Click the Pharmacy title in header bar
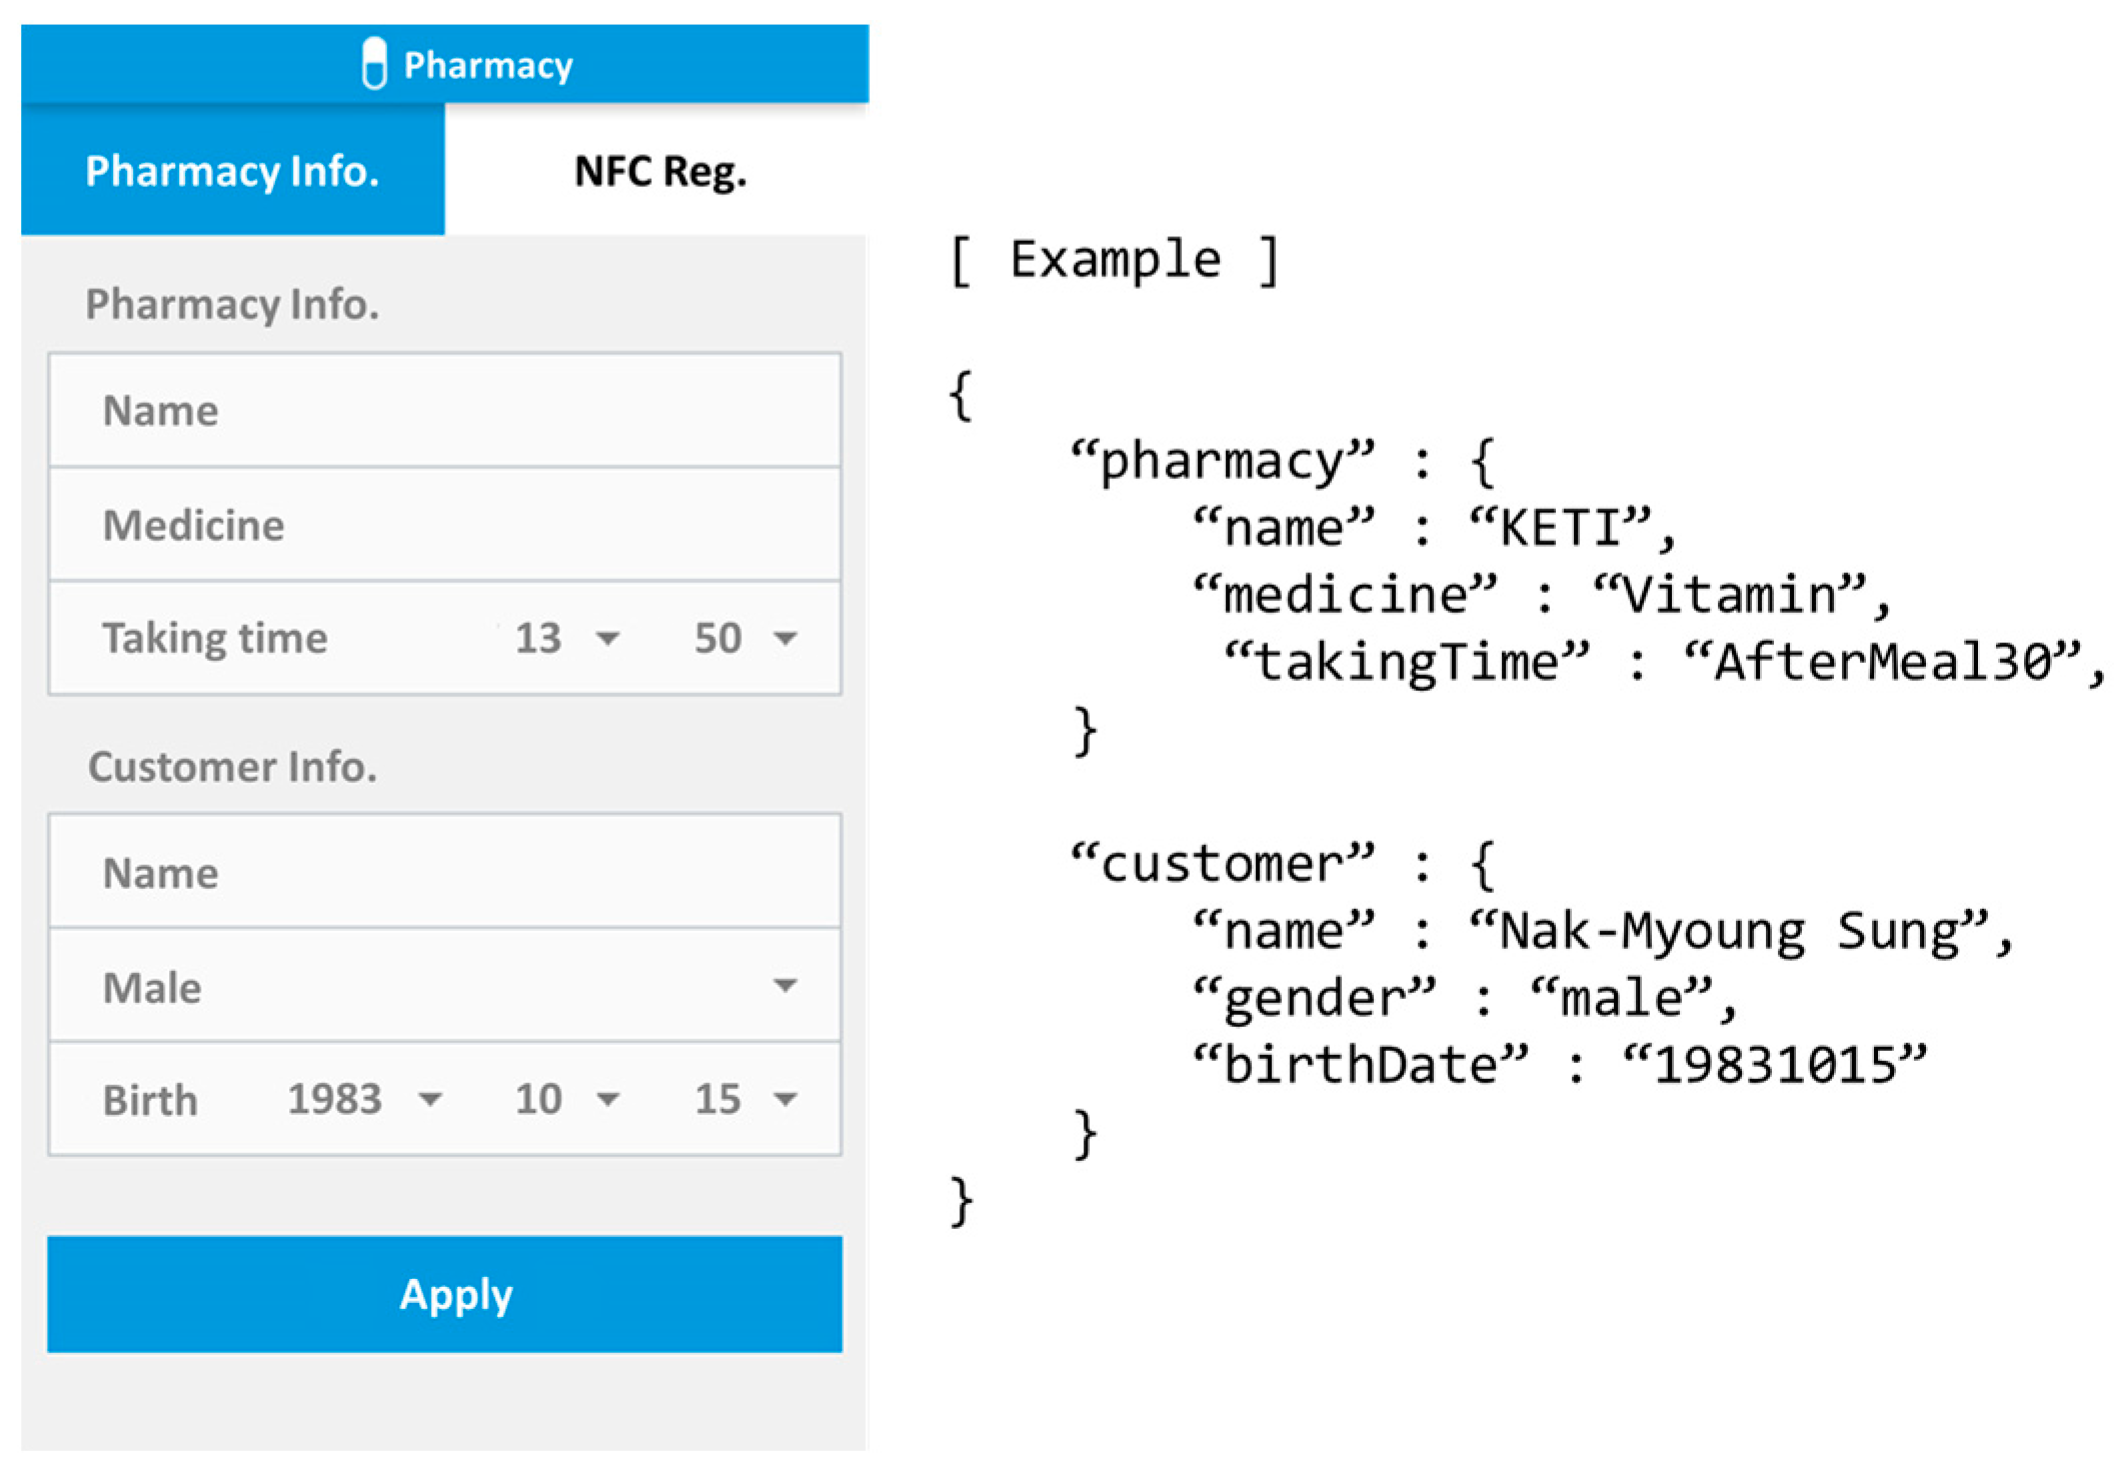Image resolution: width=2128 pixels, height=1473 pixels. 488,65
